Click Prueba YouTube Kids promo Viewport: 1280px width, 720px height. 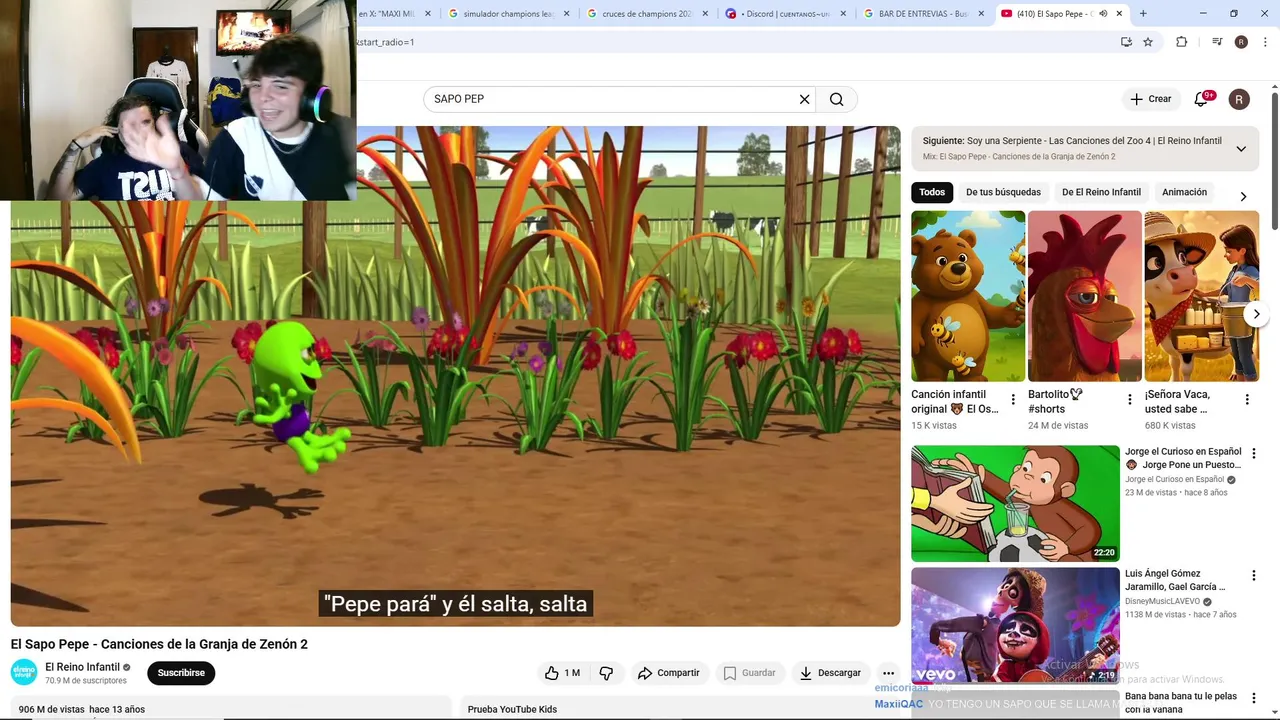tap(512, 709)
